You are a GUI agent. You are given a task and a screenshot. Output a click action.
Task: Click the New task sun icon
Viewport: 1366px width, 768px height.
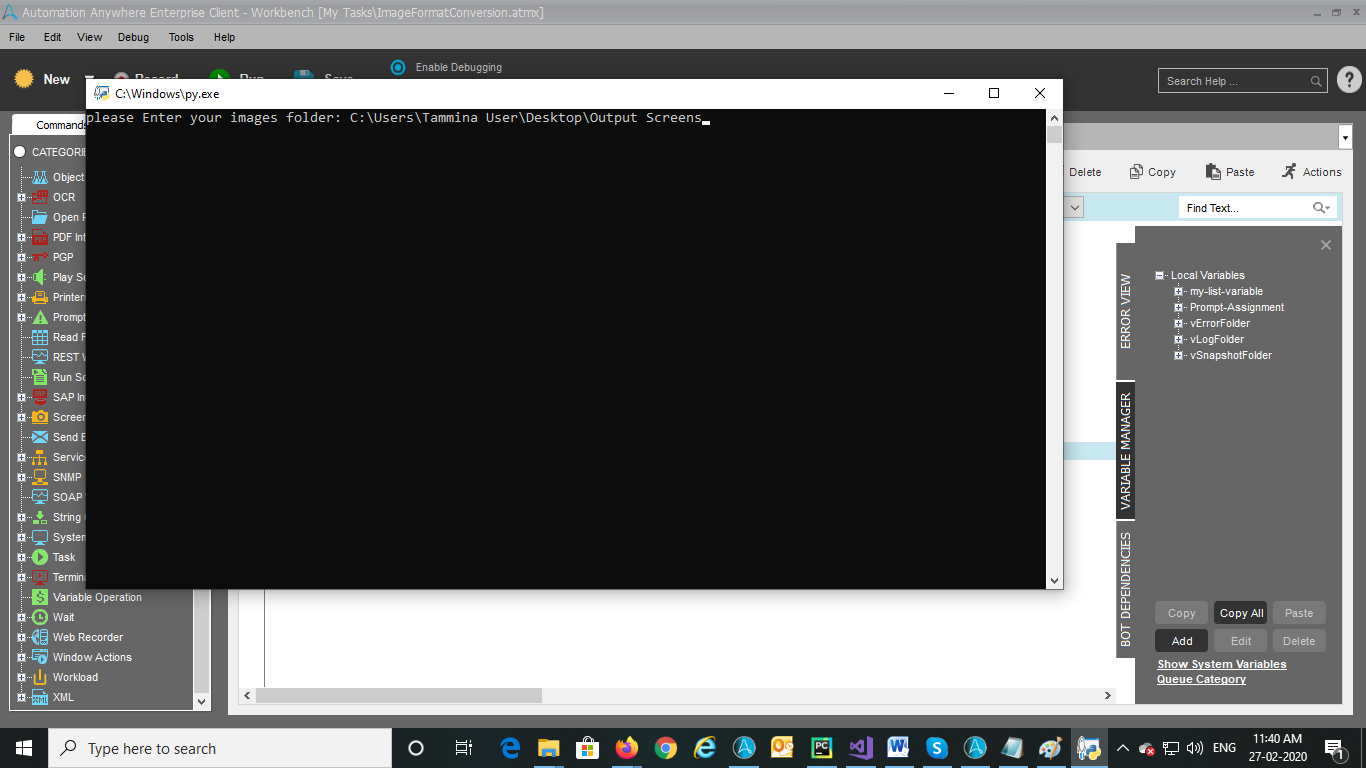click(x=24, y=79)
